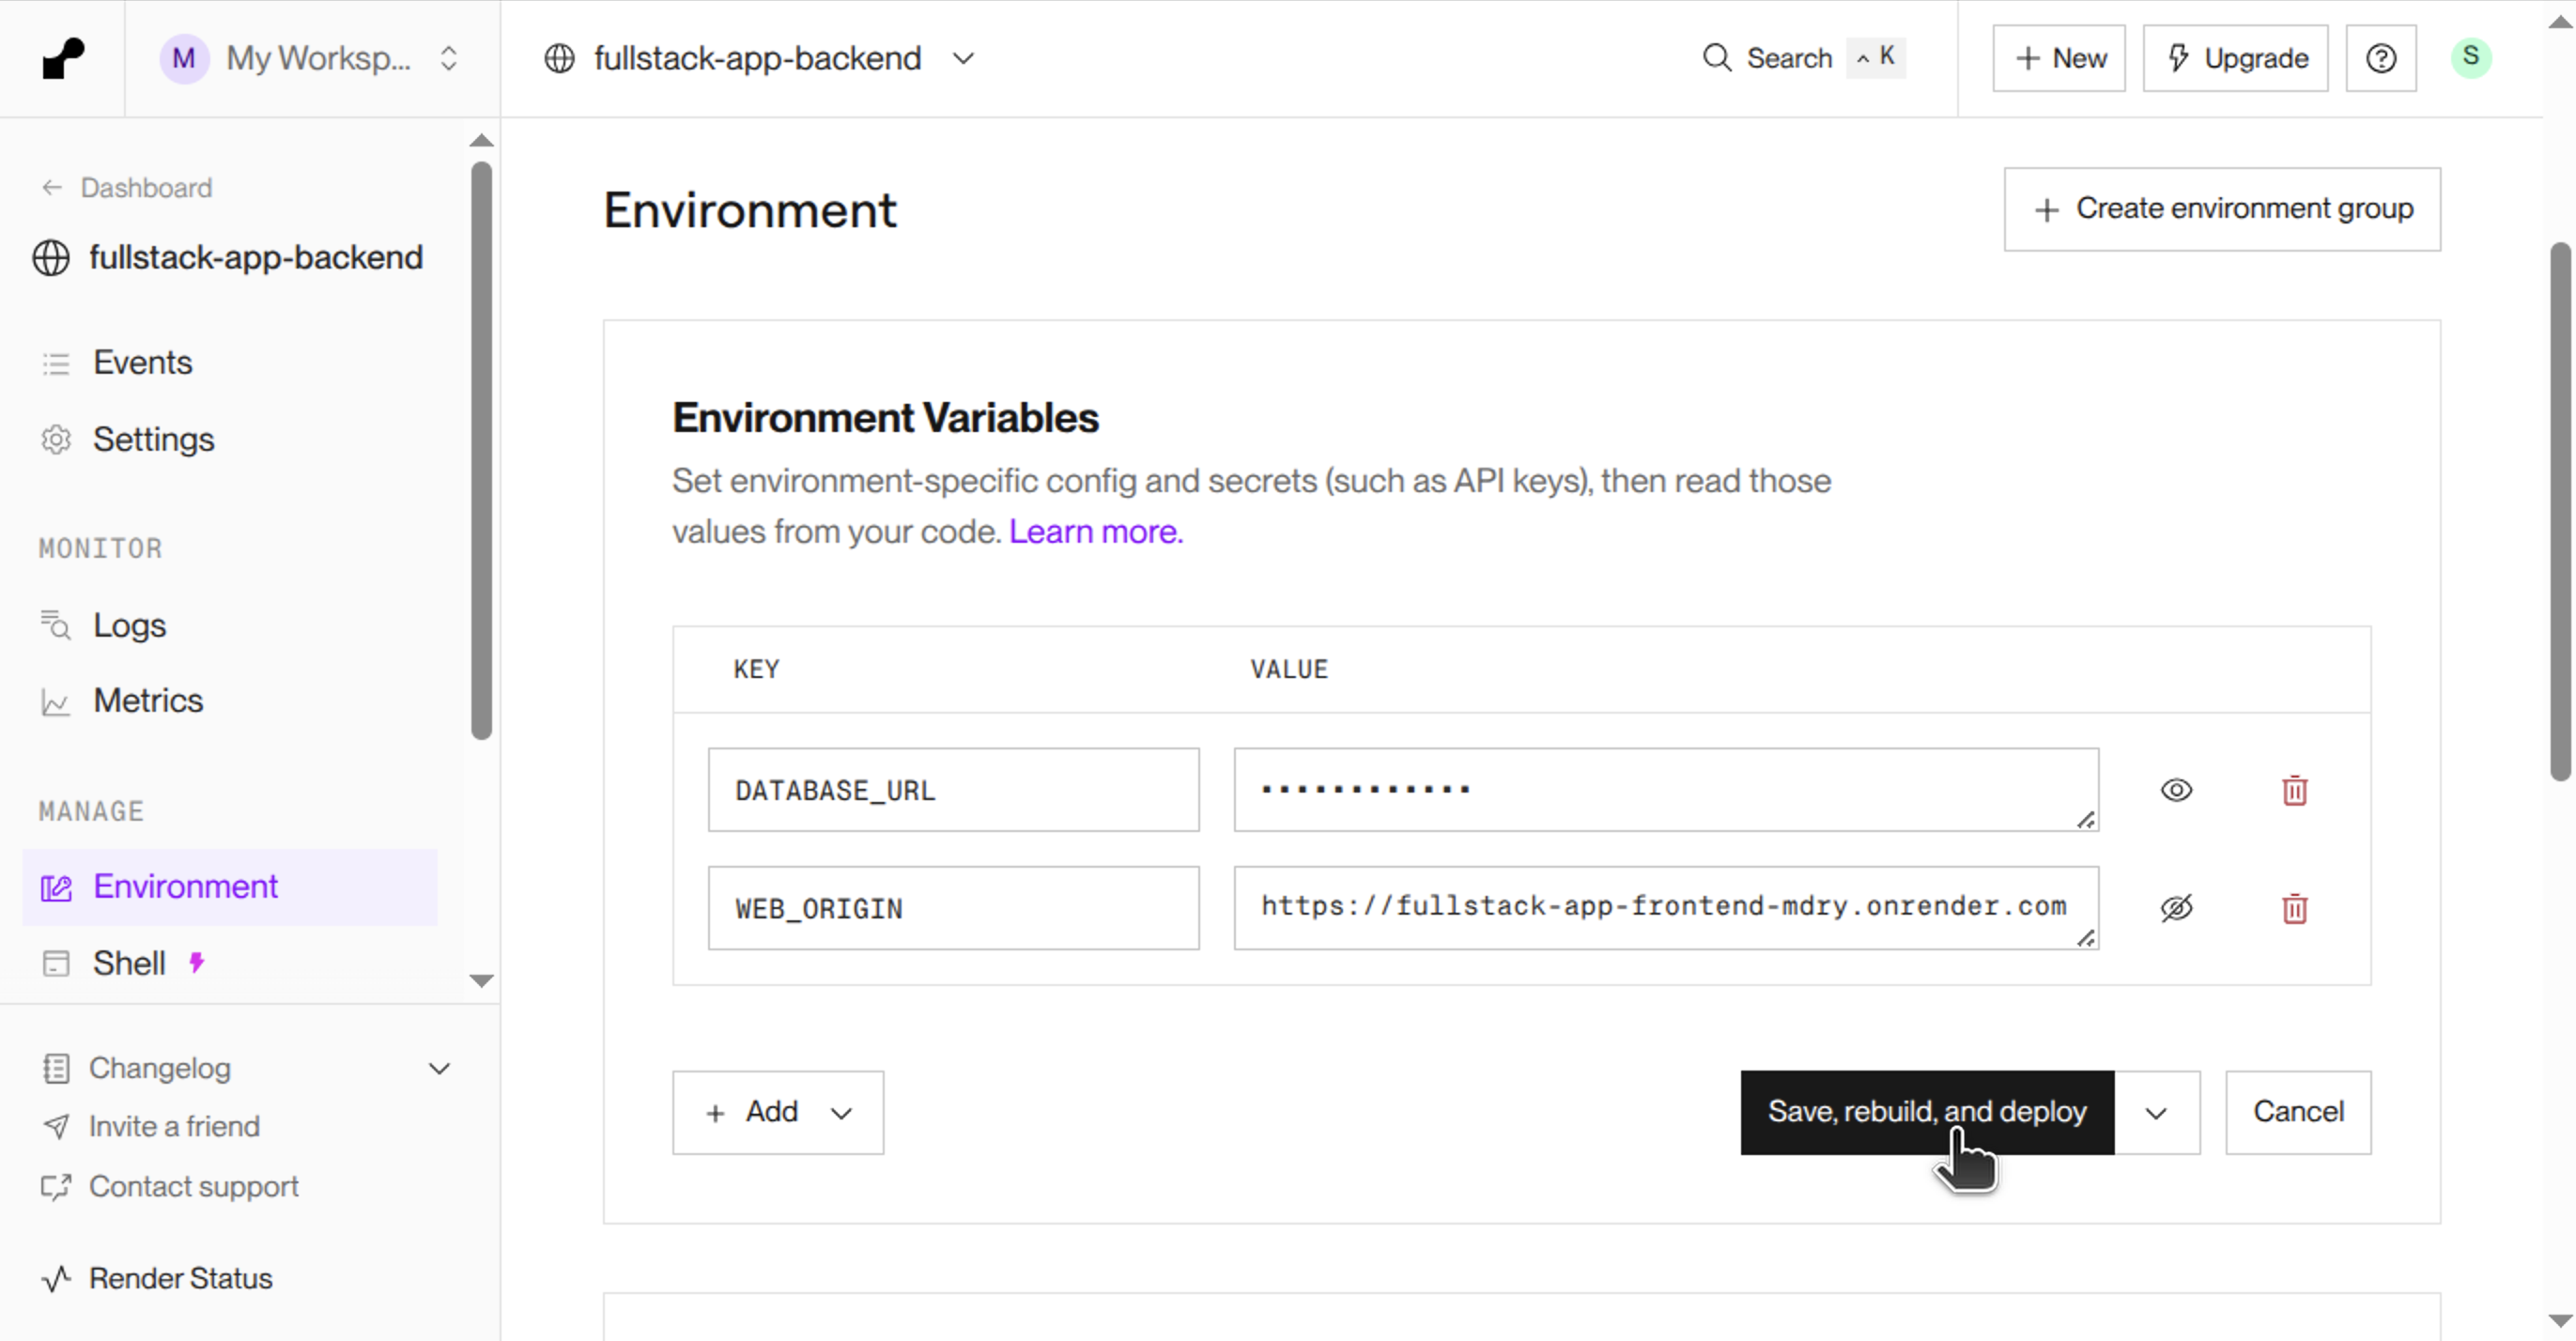Click Save, rebuild, and deploy
2576x1341 pixels.
click(x=1926, y=1112)
